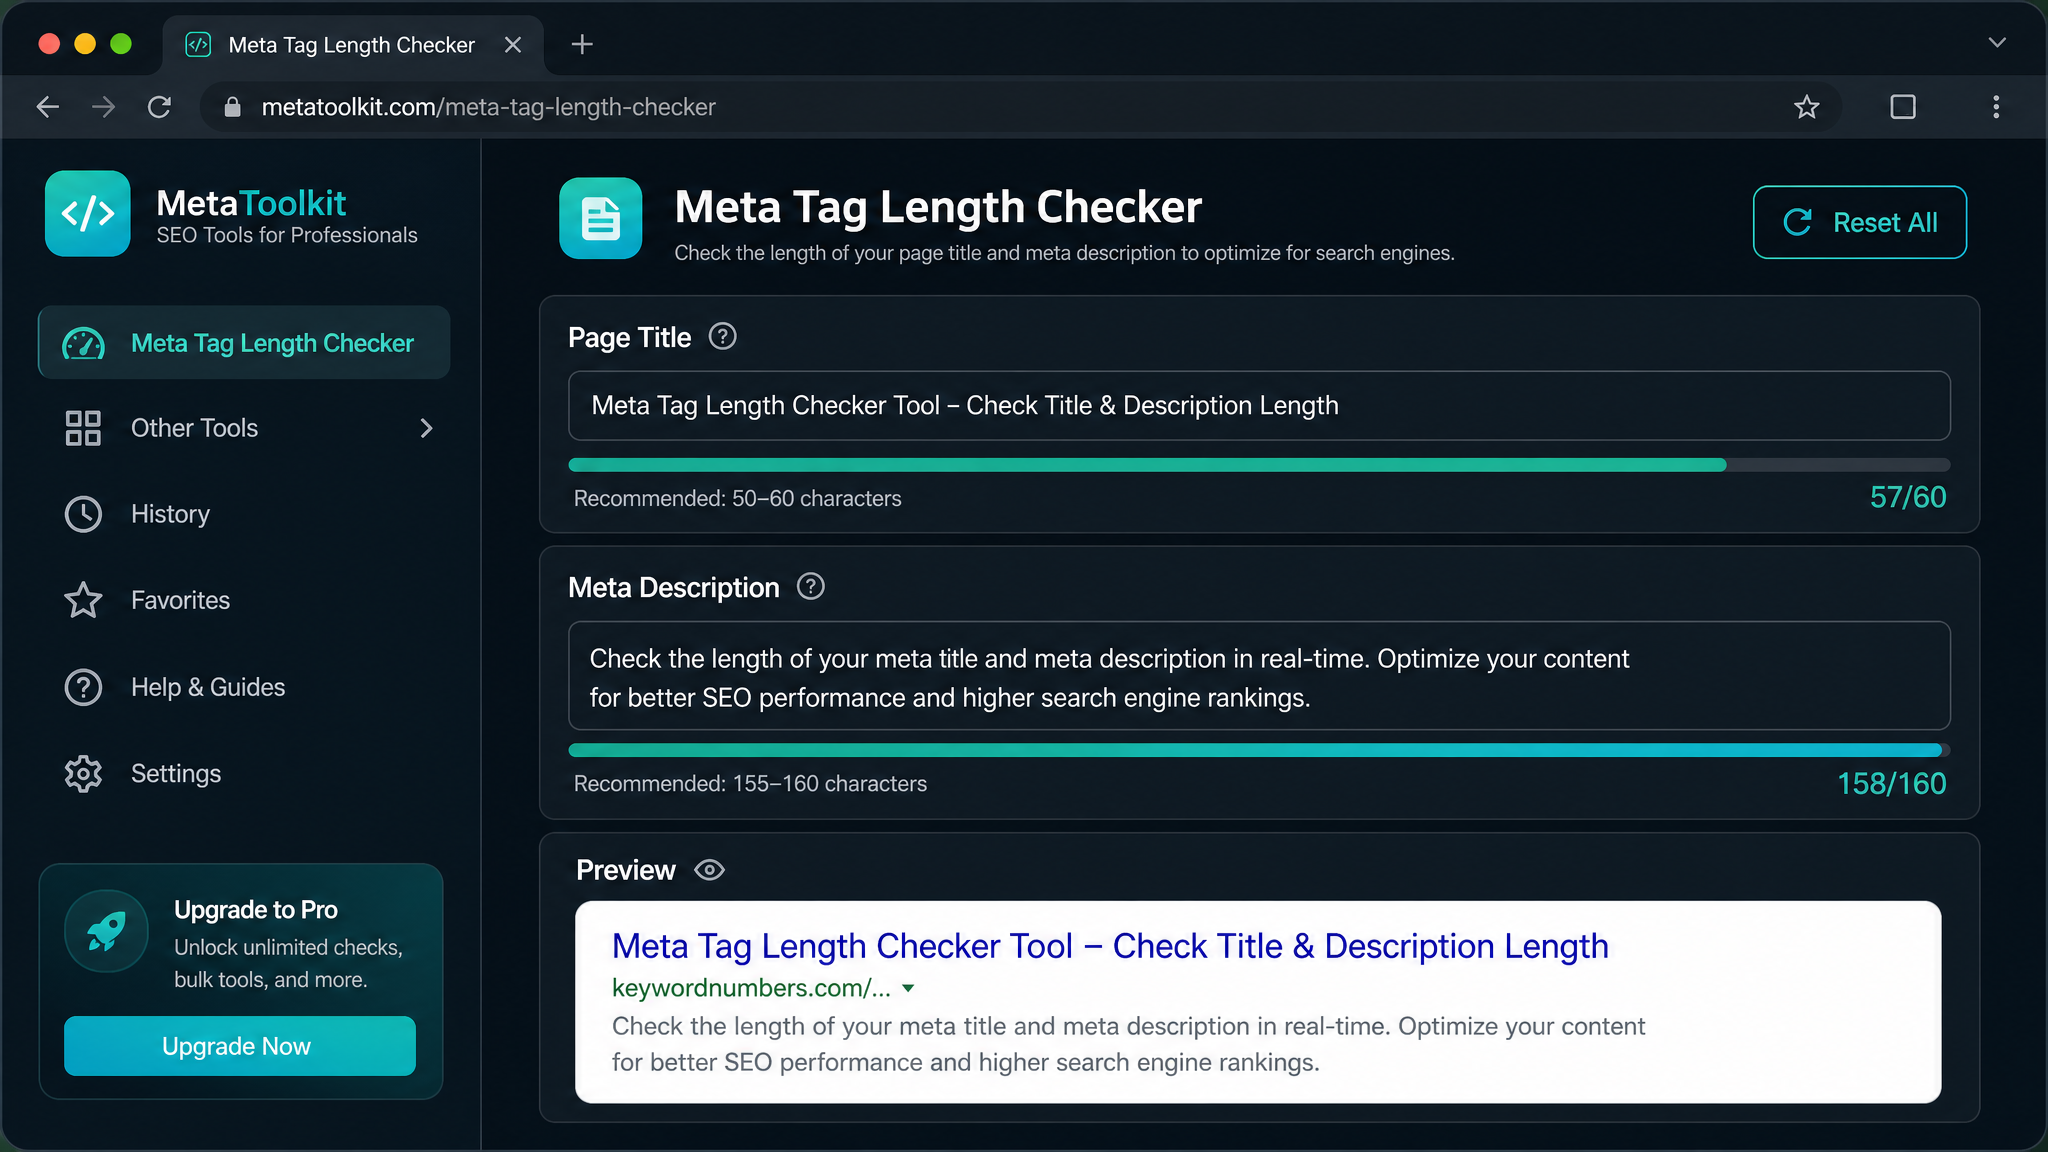Bookmark this page with the star icon
This screenshot has width=2048, height=1152.
pyautogui.click(x=1806, y=107)
